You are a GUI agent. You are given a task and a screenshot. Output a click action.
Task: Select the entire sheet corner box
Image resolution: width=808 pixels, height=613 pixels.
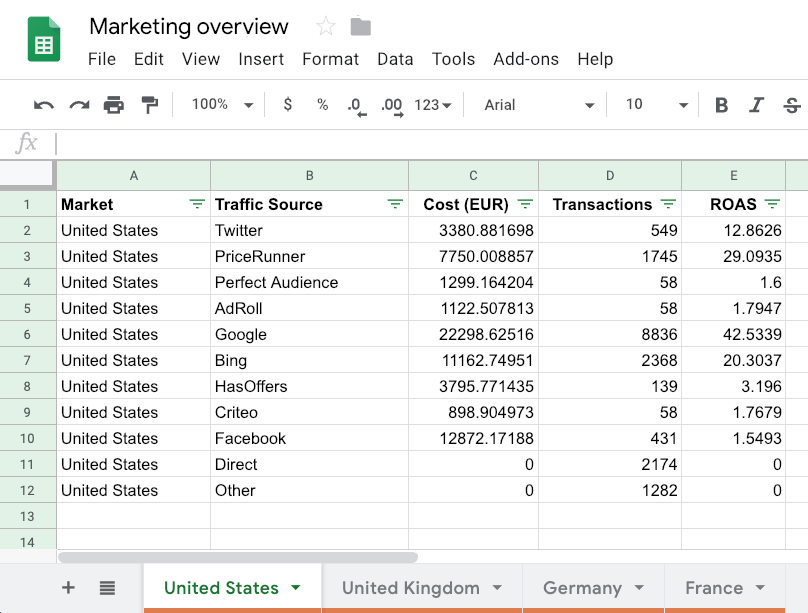coord(27,175)
